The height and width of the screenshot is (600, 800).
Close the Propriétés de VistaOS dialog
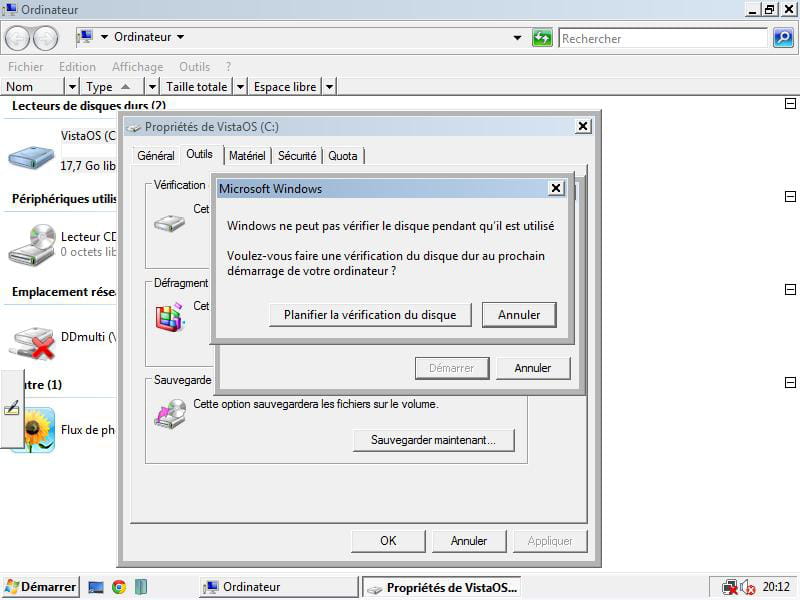point(583,126)
